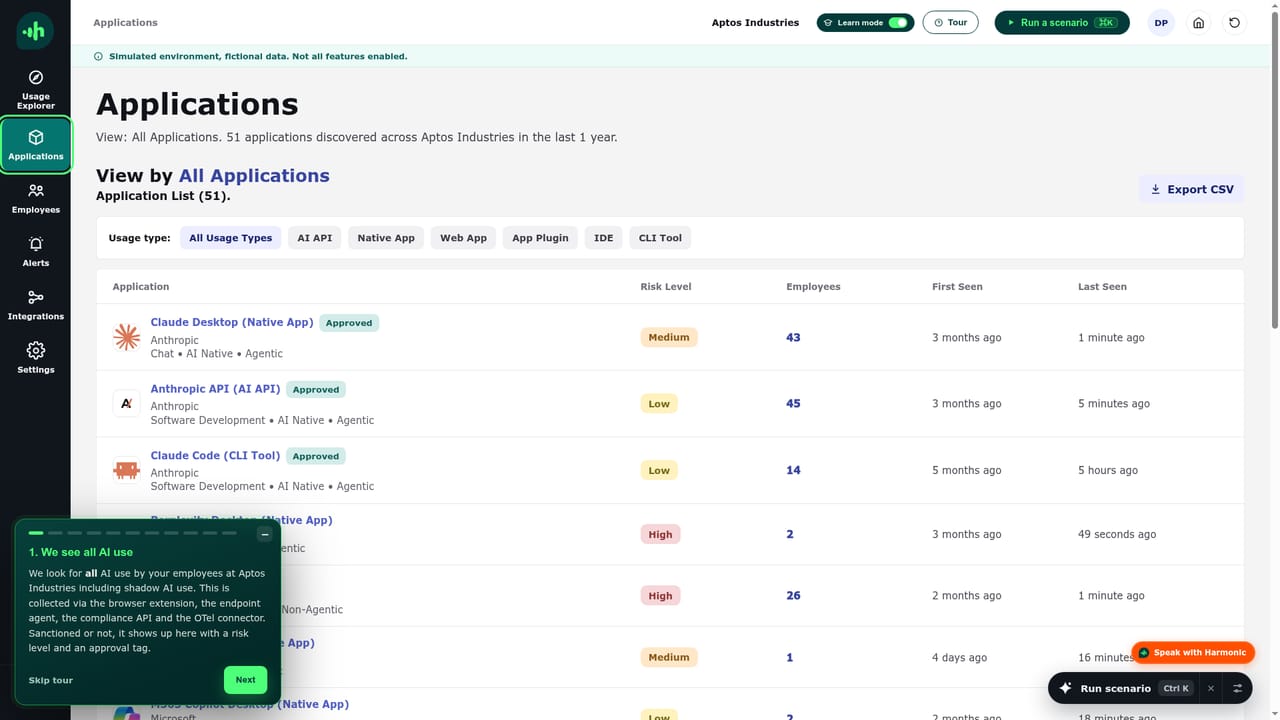Image resolution: width=1280 pixels, height=720 pixels.
Task: Filter by App Plugin usage type
Action: [540, 238]
